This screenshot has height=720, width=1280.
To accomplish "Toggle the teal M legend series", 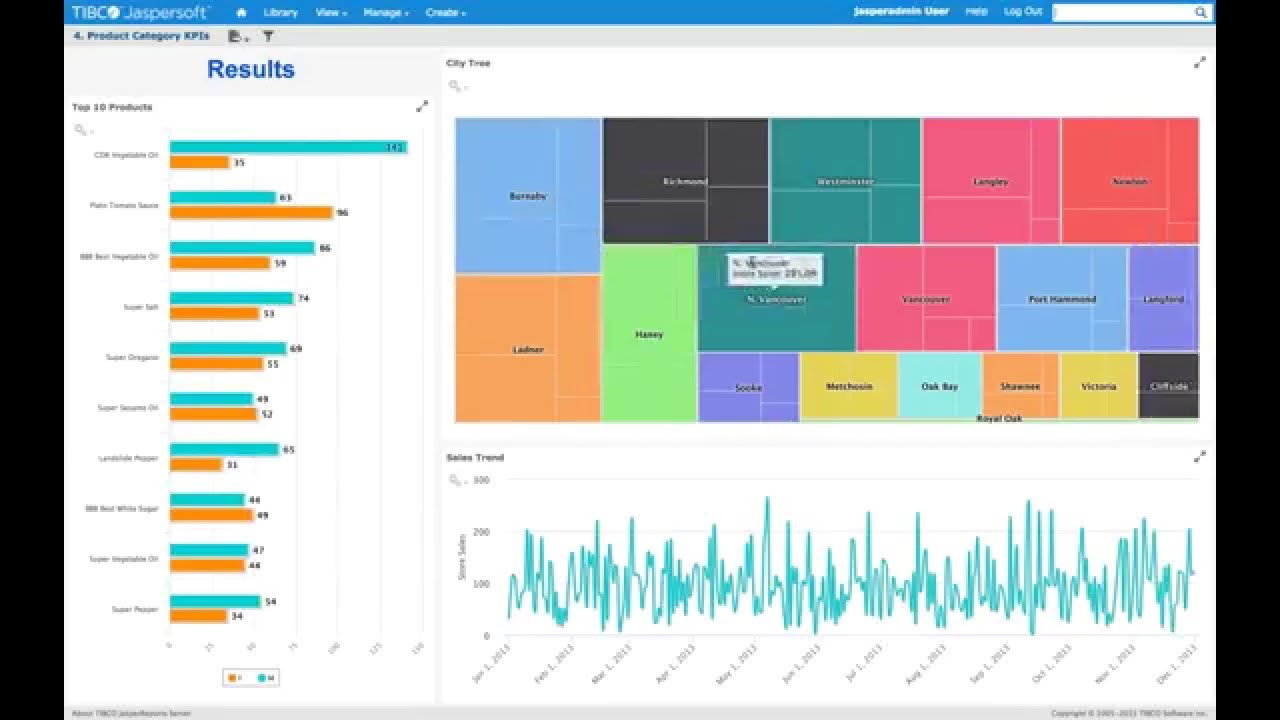I will (x=266, y=678).
